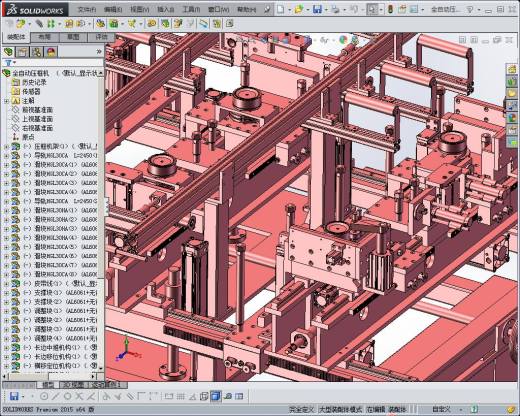Viewport: 520px width, 416px height.
Task: Click the Rebuild traffic light icon
Action: pyautogui.click(x=390, y=9)
